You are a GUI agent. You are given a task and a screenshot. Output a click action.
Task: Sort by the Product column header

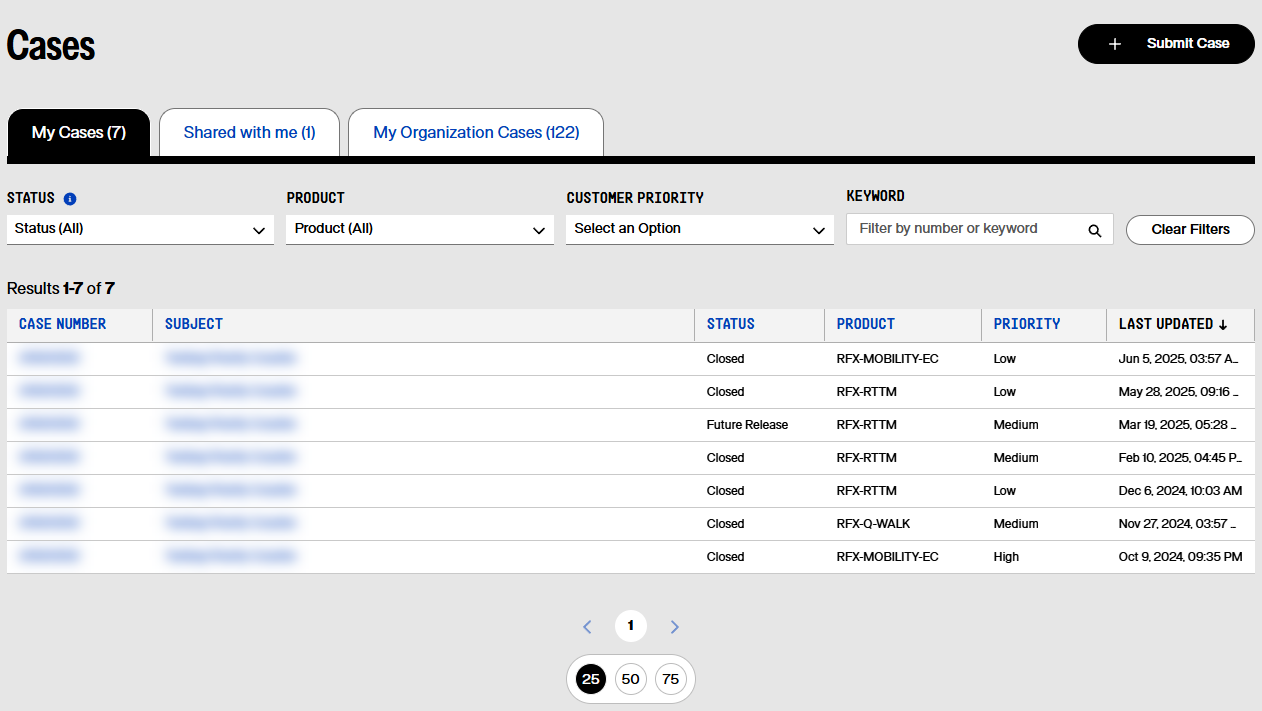pyautogui.click(x=866, y=324)
